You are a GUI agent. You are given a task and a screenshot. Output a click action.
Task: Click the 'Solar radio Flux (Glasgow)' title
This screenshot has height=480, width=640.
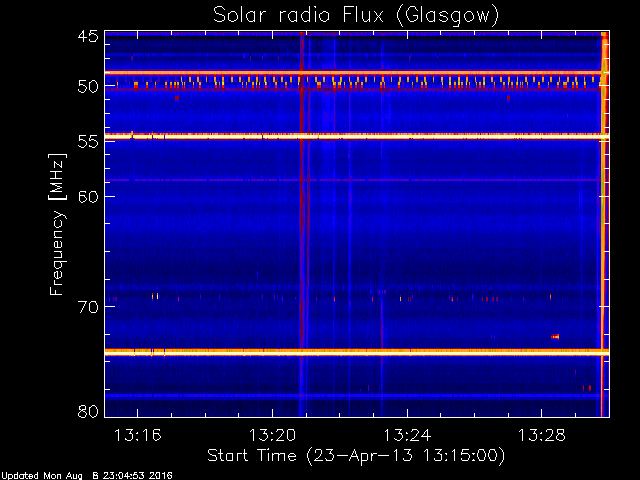(356, 16)
